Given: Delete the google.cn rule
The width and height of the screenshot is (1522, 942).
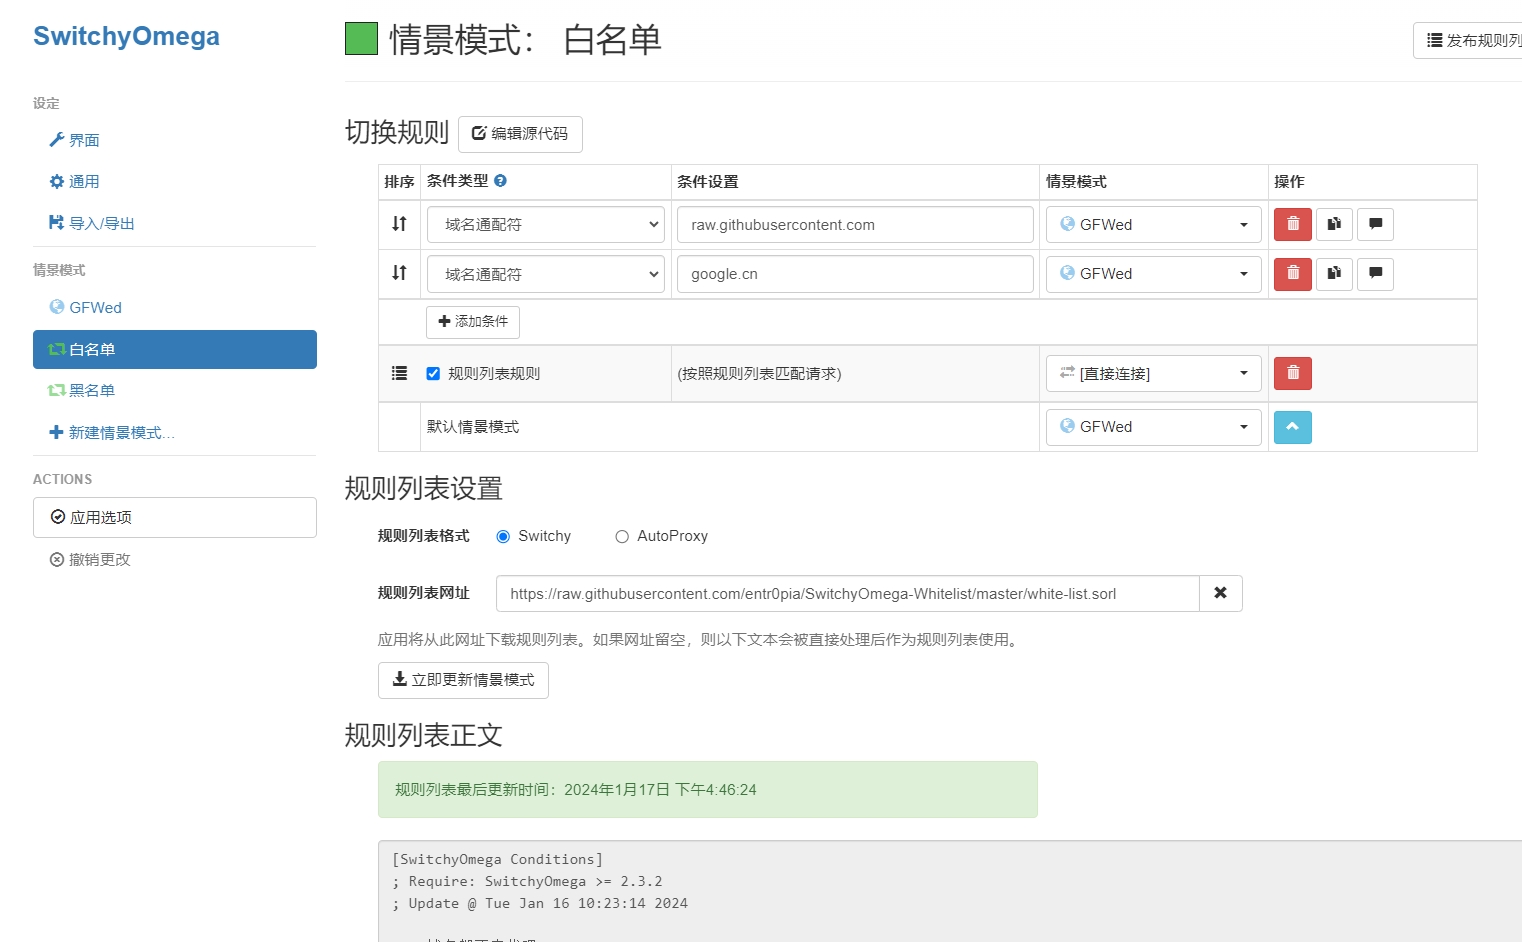Looking at the screenshot, I should click(1292, 273).
